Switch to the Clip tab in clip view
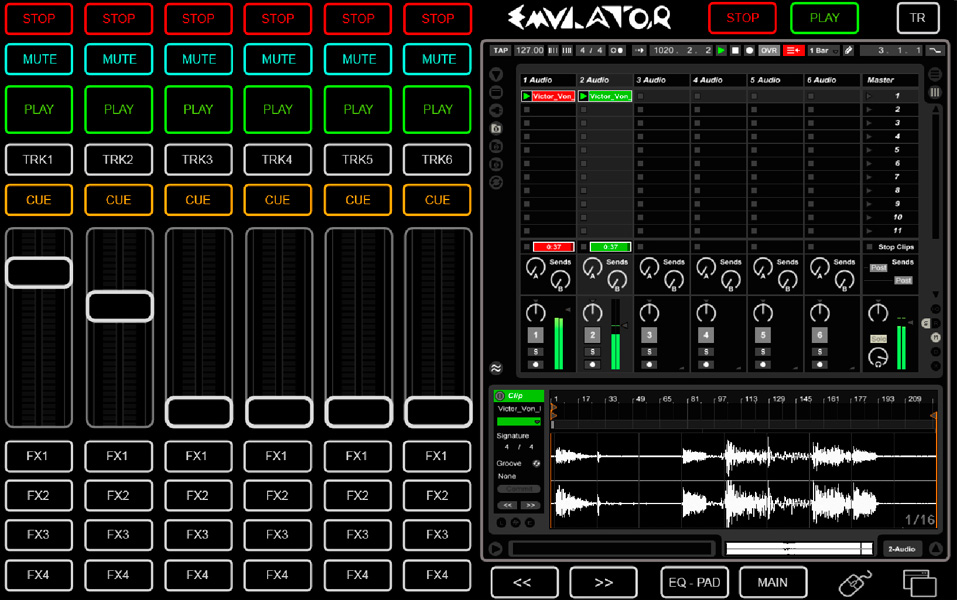Image resolution: width=957 pixels, height=600 pixels. pyautogui.click(x=519, y=395)
